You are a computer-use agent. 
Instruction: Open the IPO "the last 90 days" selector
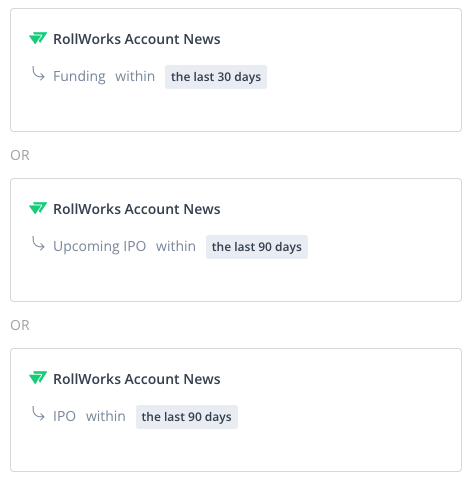pos(187,417)
